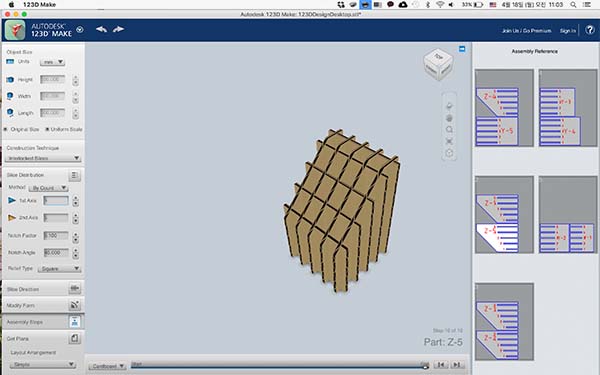Click the Sign In link
This screenshot has height=375, width=600.
tap(567, 31)
